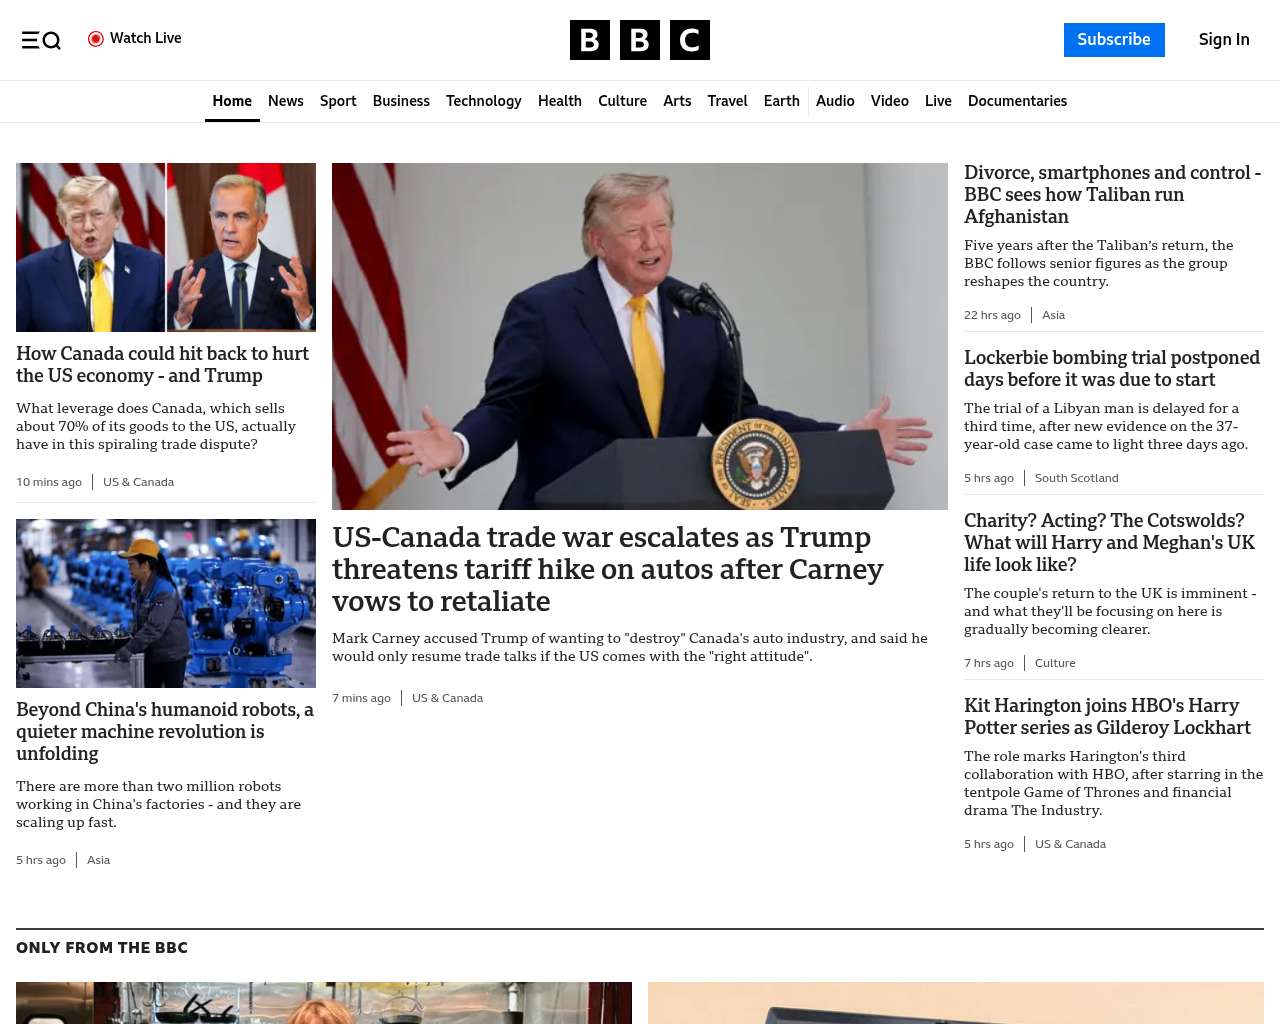Click 'The role marks Harington's third' summary
The width and height of the screenshot is (1280, 1024).
[x=1113, y=783]
